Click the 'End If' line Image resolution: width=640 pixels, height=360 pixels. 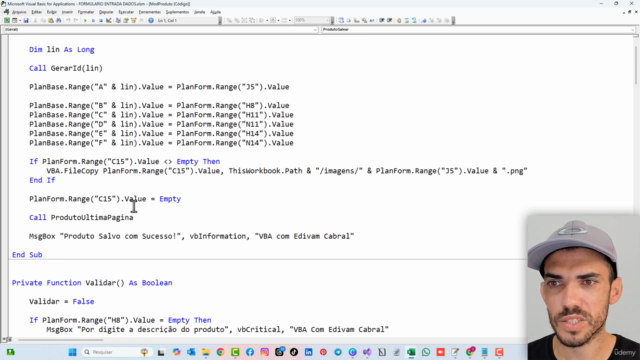[42, 180]
